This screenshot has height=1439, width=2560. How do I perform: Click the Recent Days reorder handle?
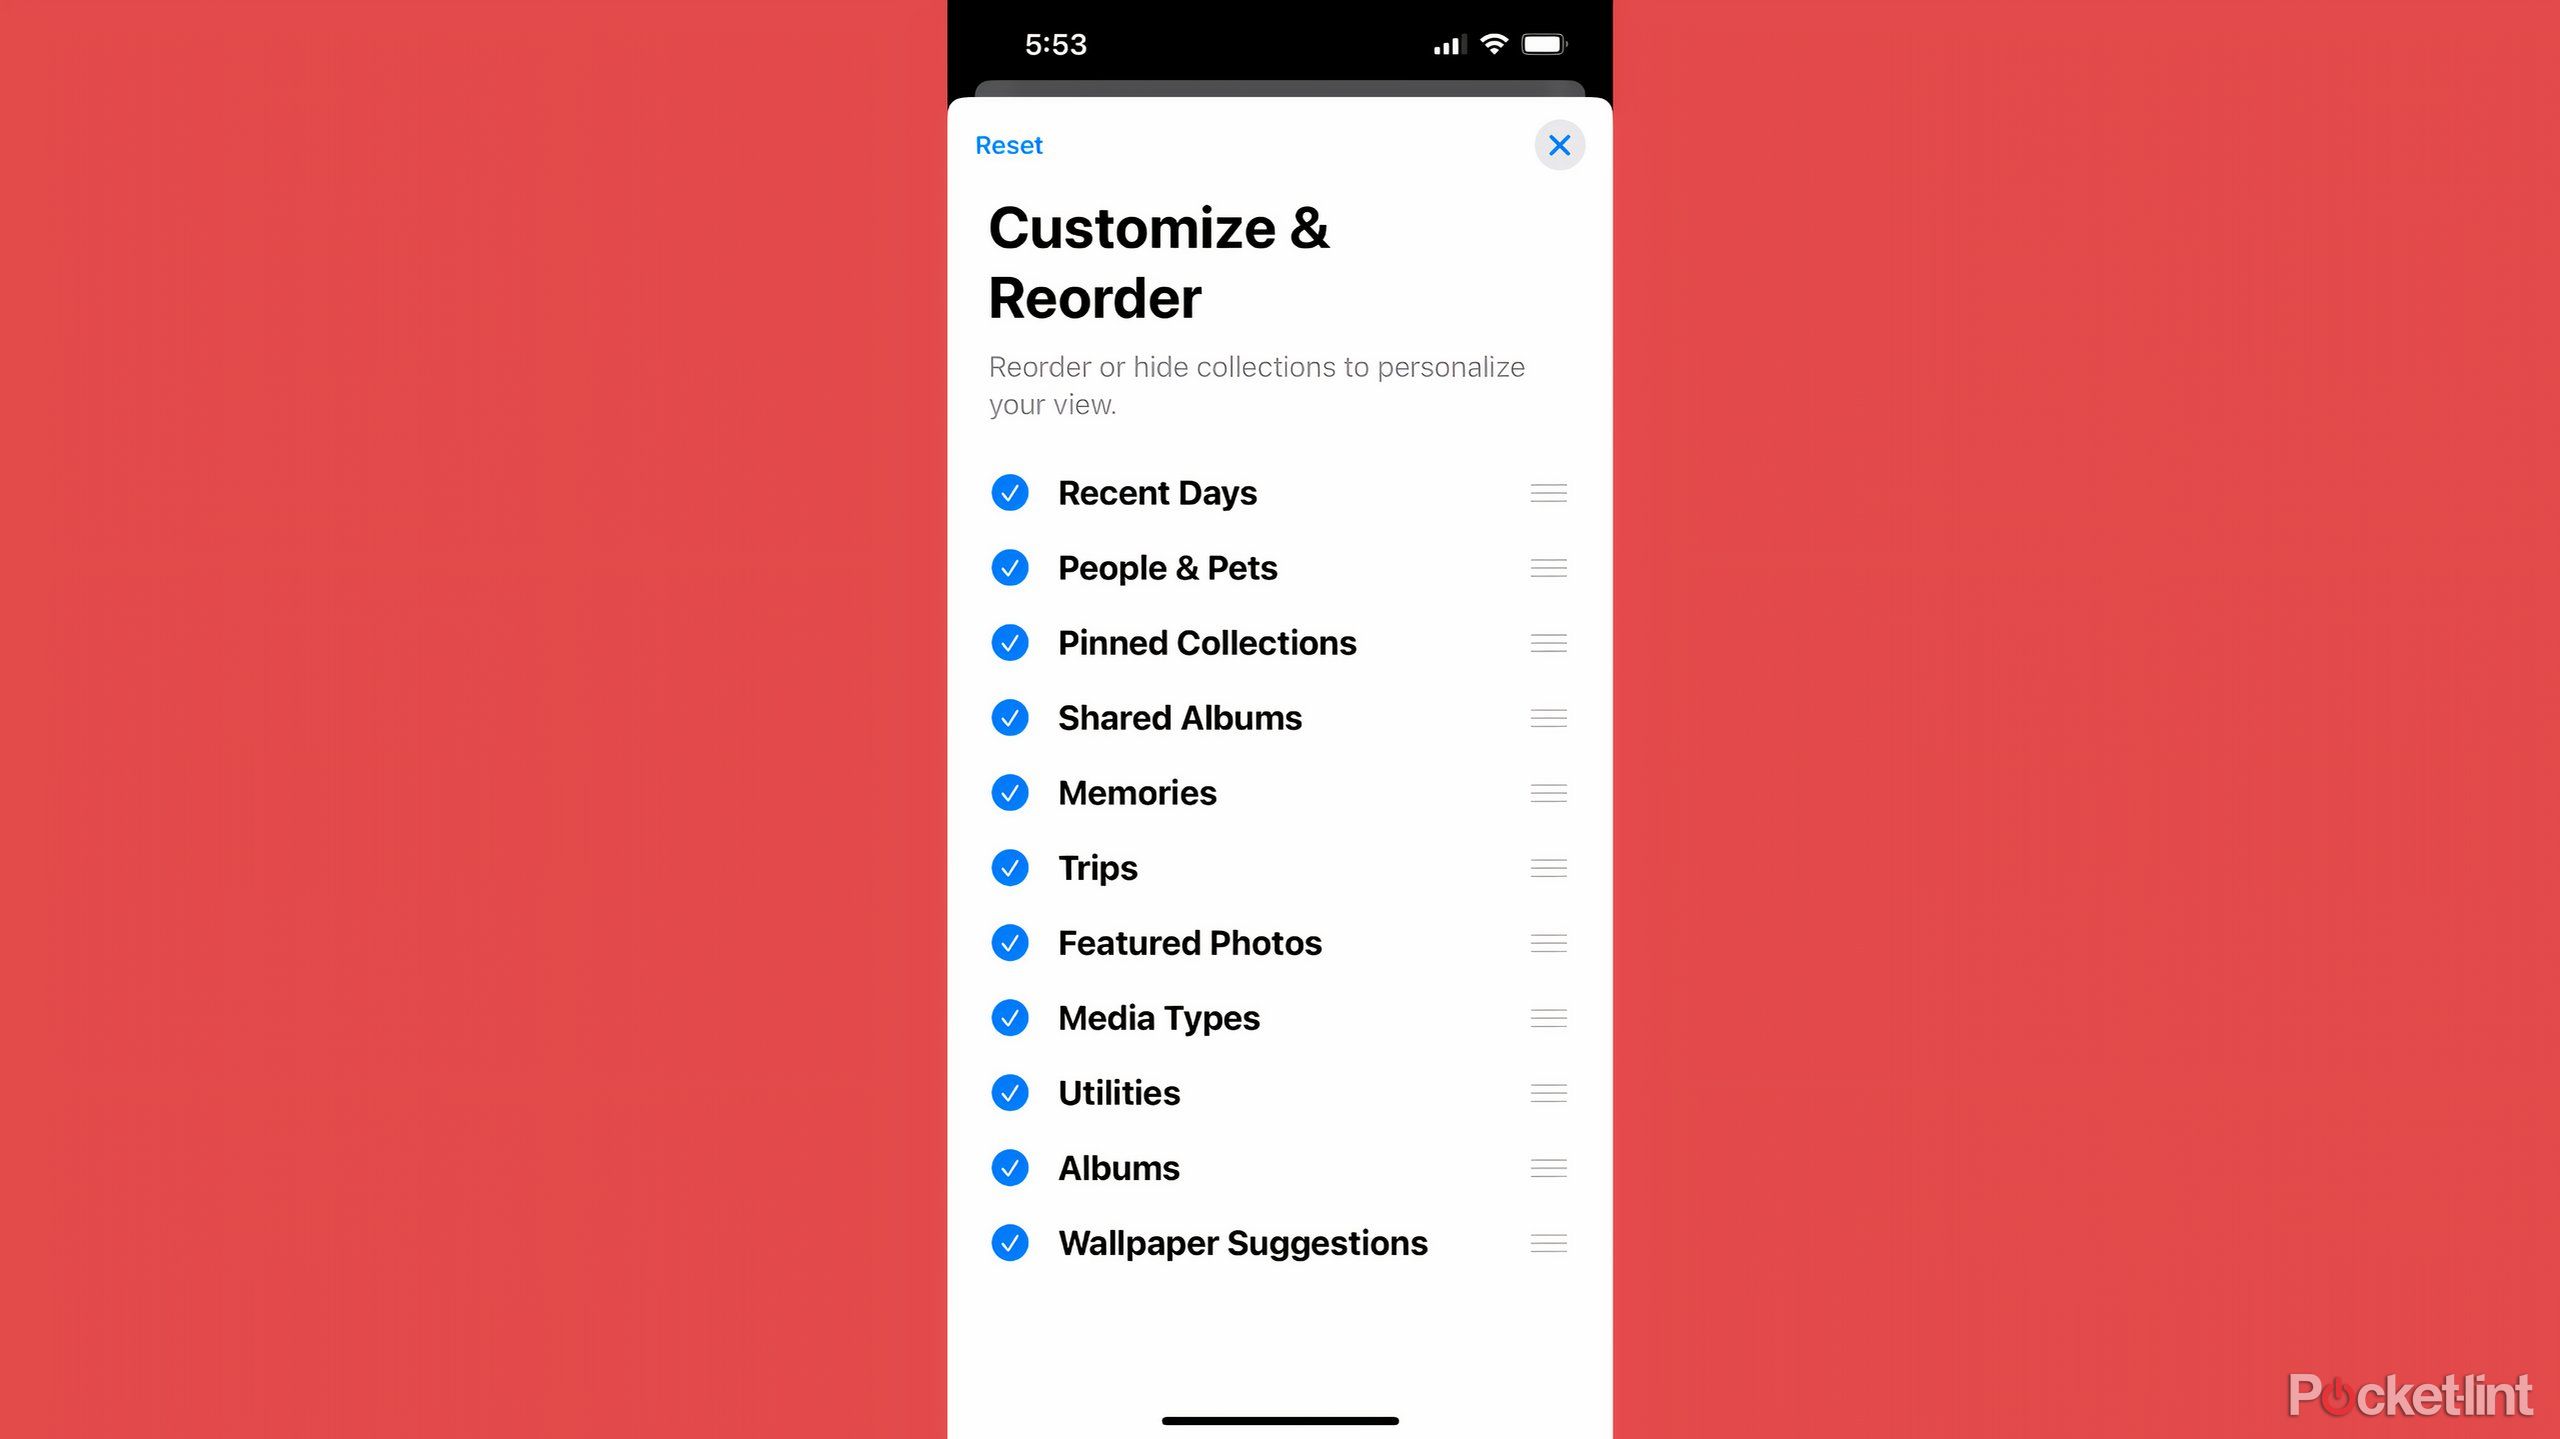(1547, 493)
